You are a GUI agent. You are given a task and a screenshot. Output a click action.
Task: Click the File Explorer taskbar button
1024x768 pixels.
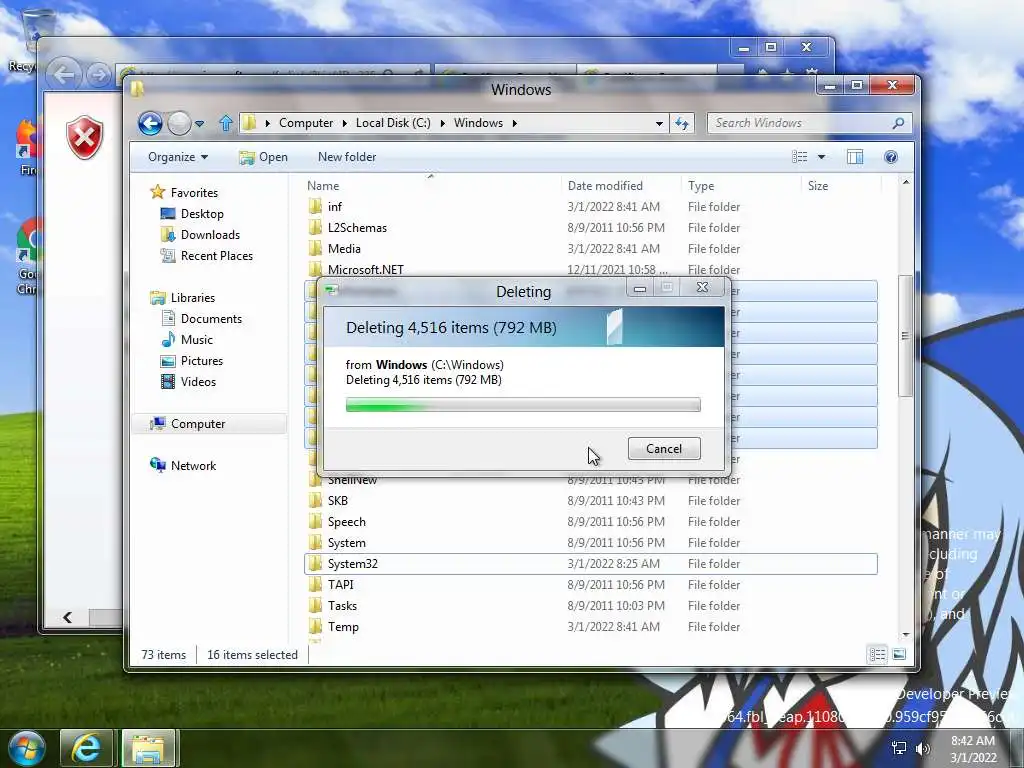[148, 748]
